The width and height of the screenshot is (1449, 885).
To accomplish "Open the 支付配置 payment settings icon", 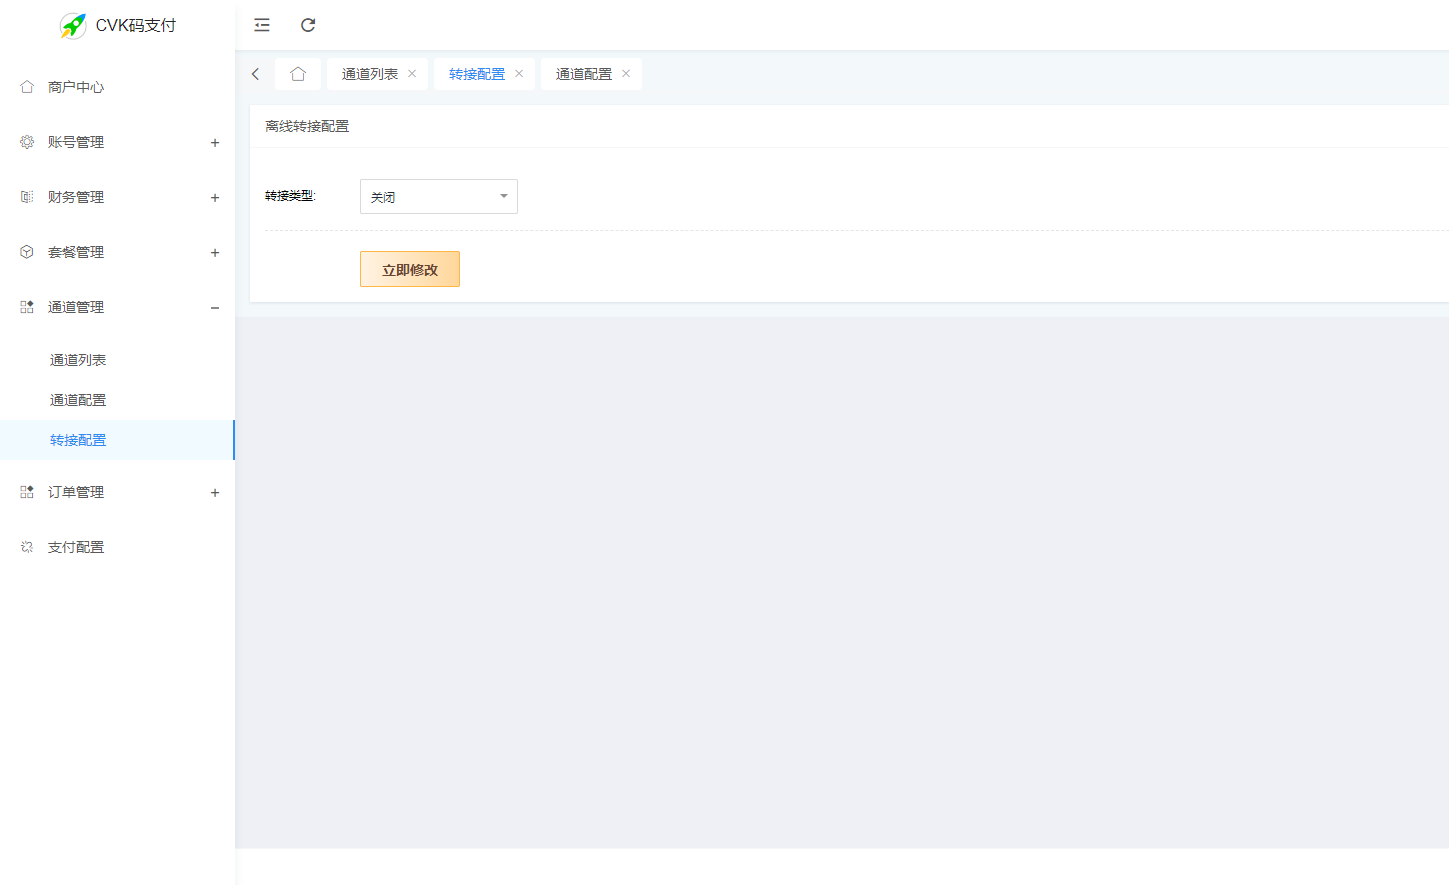I will (26, 547).
